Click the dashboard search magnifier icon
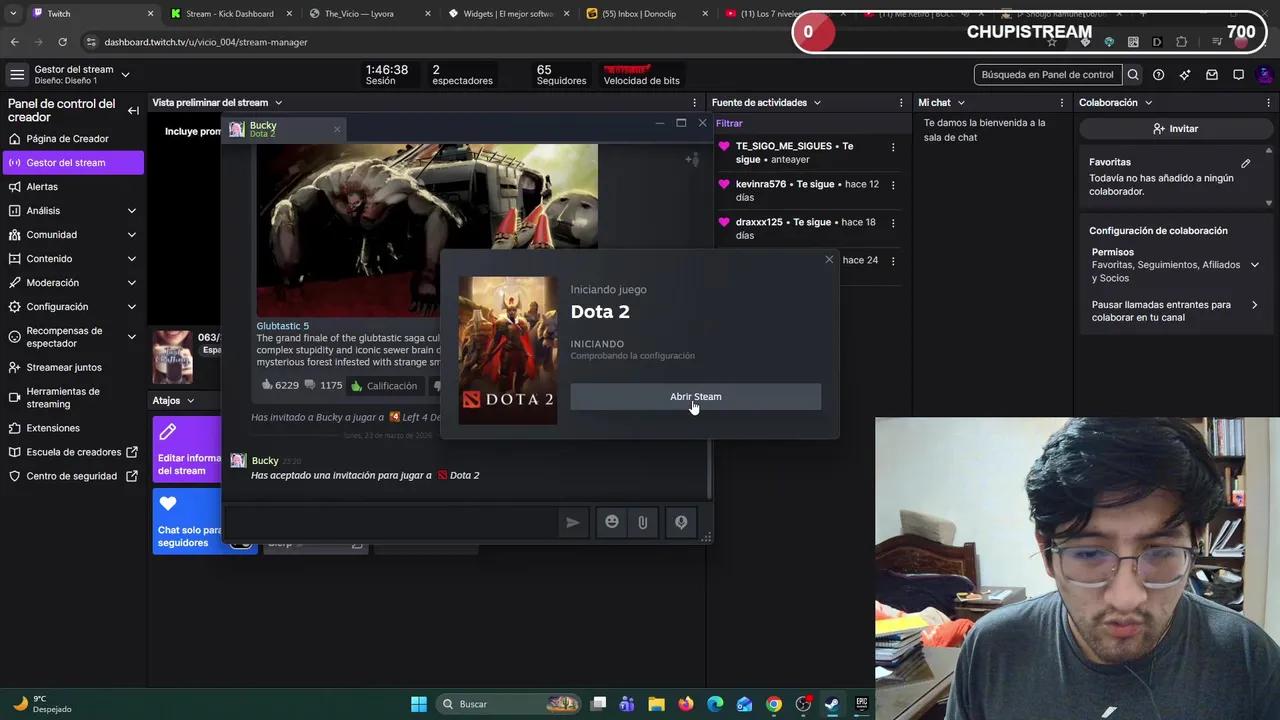This screenshot has height=720, width=1280. [1133, 75]
